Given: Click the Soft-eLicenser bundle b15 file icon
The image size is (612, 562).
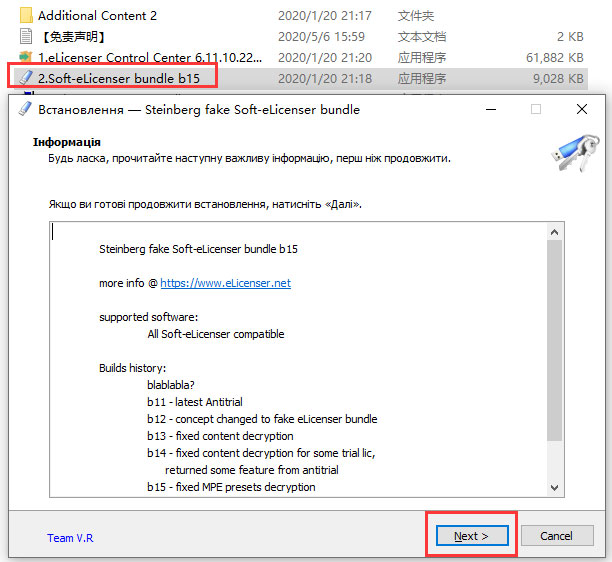Looking at the screenshot, I should pyautogui.click(x=26, y=78).
